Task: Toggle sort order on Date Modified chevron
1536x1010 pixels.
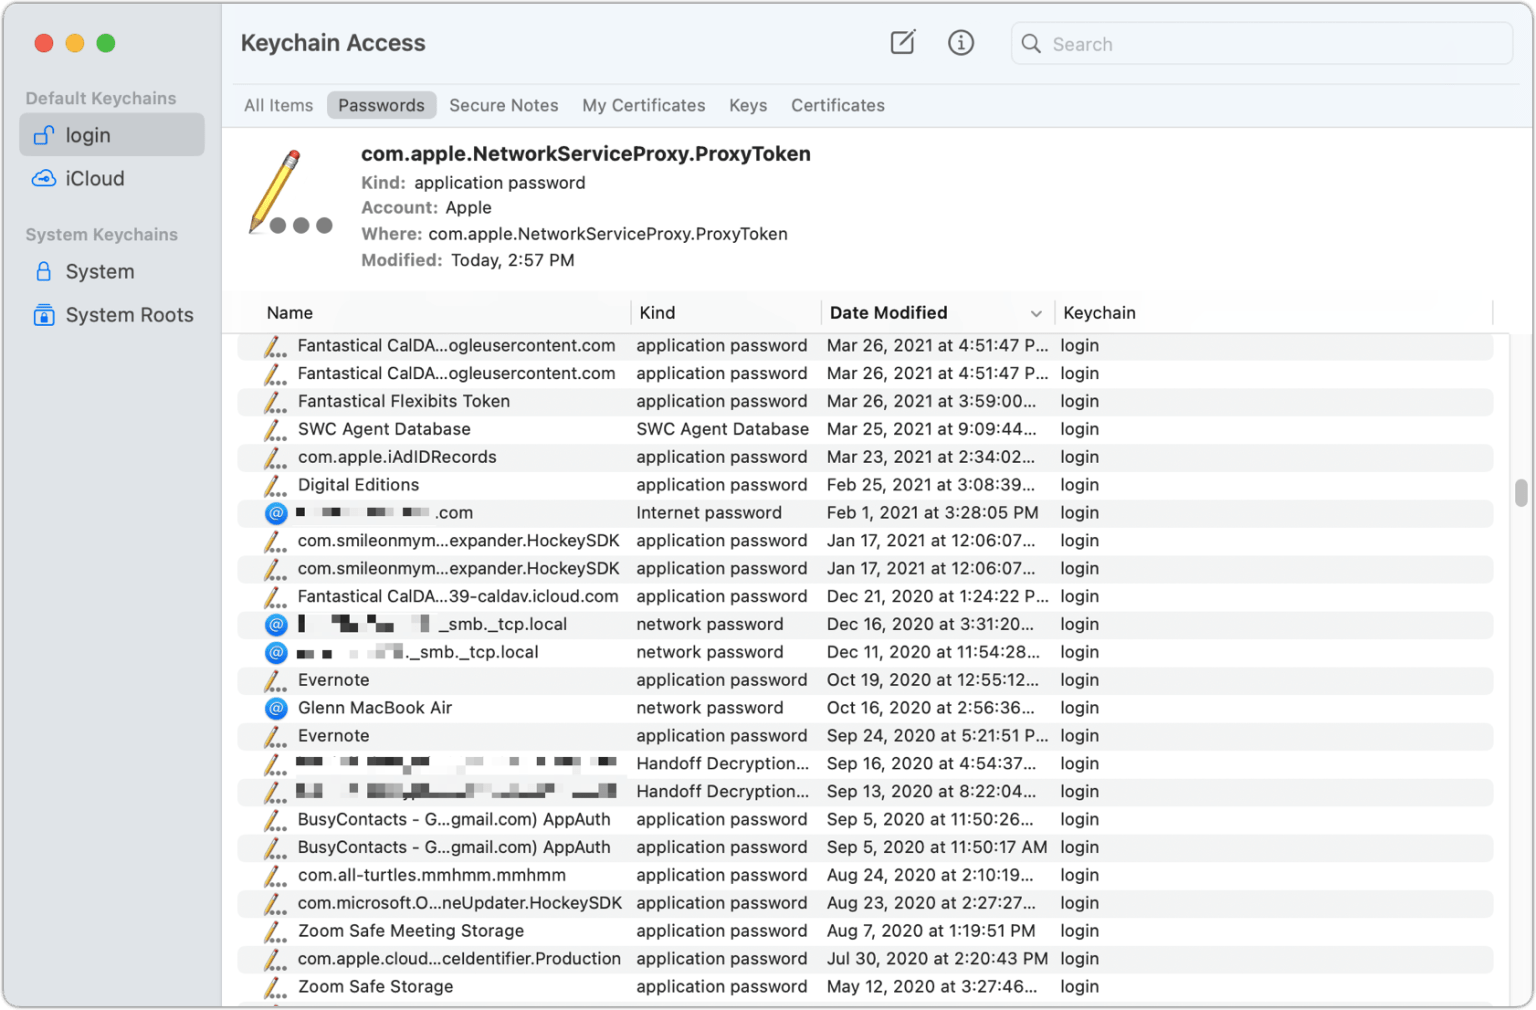Action: [x=1035, y=314]
